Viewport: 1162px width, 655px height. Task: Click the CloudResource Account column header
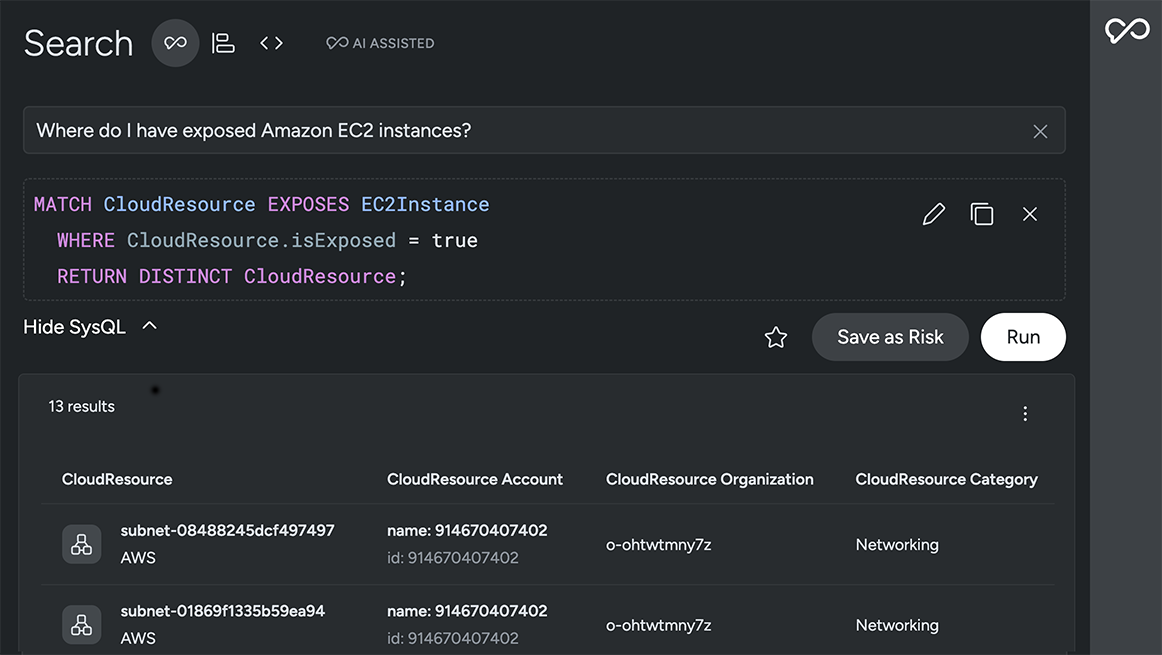(x=475, y=479)
